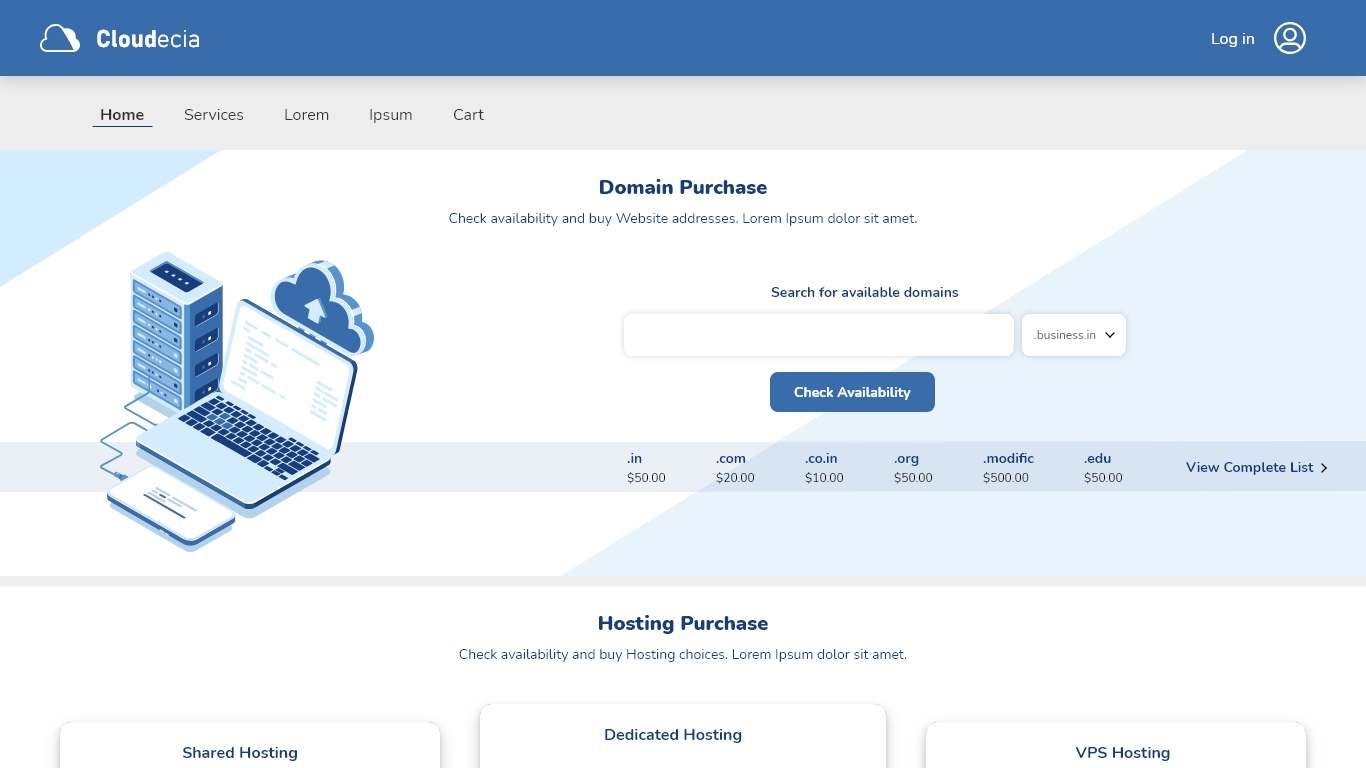This screenshot has height=768, width=1366.
Task: Open the Shared Hosting card
Action: [x=240, y=752]
